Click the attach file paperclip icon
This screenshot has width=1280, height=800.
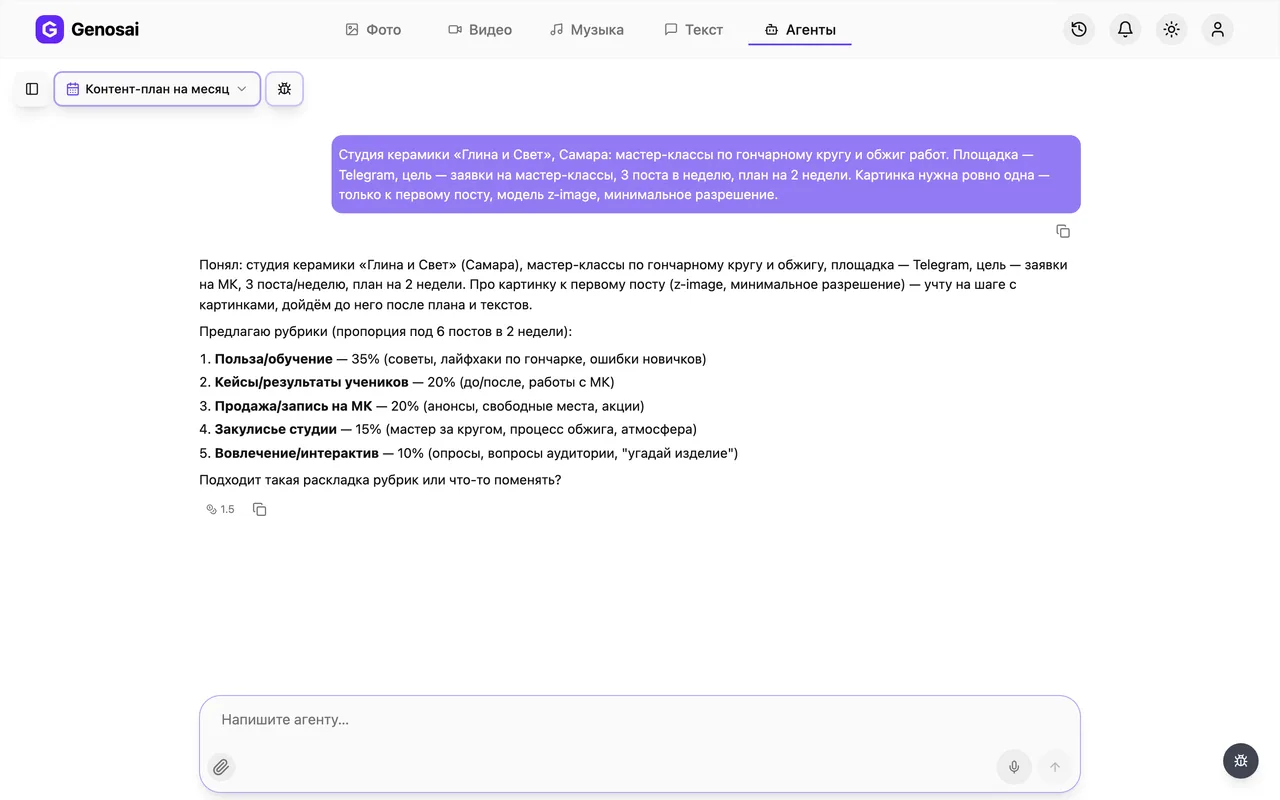(221, 767)
